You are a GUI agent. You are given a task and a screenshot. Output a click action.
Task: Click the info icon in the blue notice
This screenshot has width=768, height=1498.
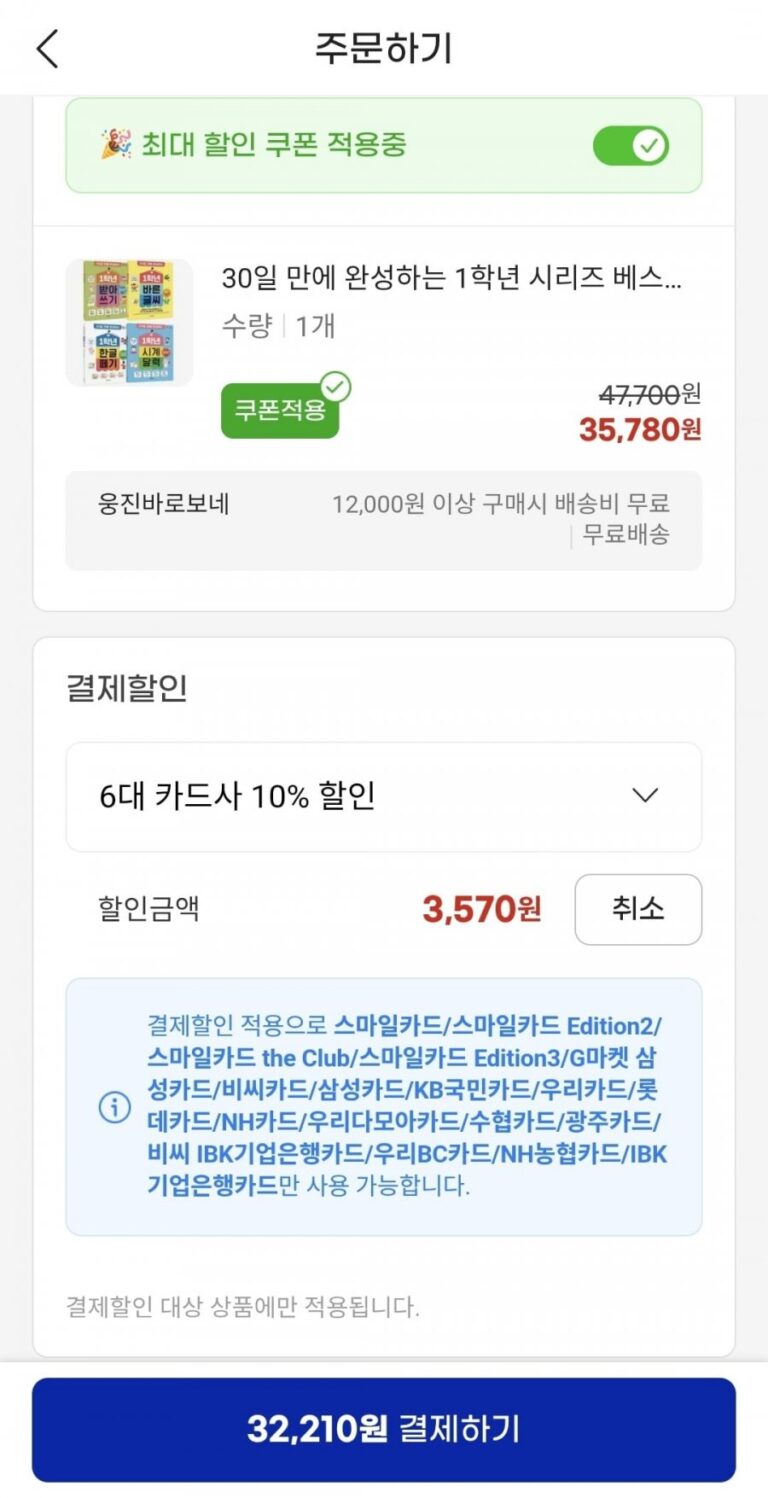[115, 1107]
